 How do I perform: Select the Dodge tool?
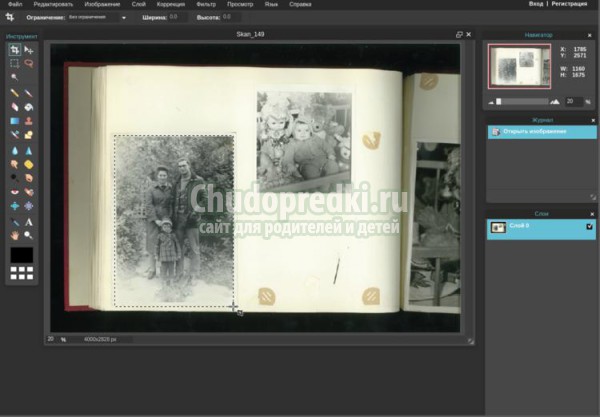point(15,178)
